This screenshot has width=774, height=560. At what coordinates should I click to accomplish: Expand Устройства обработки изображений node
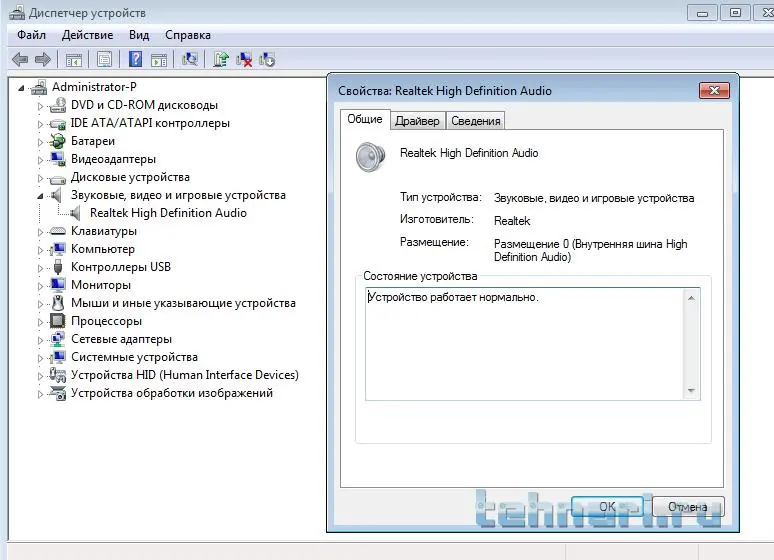pyautogui.click(x=40, y=394)
